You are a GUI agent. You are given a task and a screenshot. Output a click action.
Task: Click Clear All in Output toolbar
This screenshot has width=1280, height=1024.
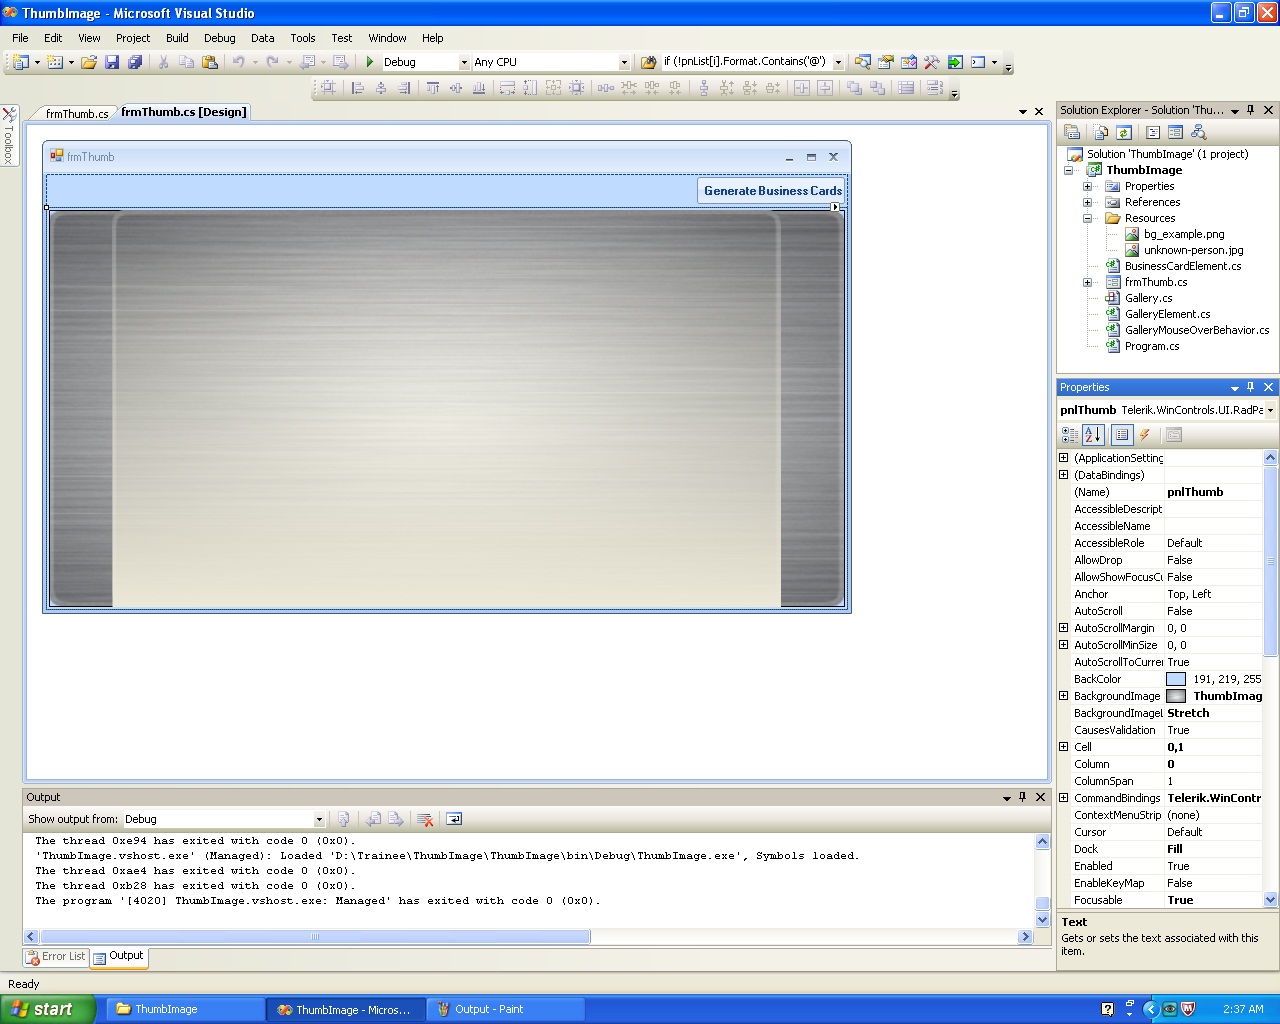[425, 819]
